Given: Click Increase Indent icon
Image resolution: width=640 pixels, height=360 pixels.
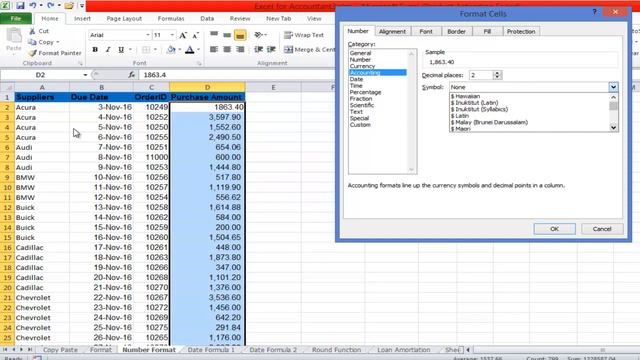Looking at the screenshot, I should coord(271,49).
